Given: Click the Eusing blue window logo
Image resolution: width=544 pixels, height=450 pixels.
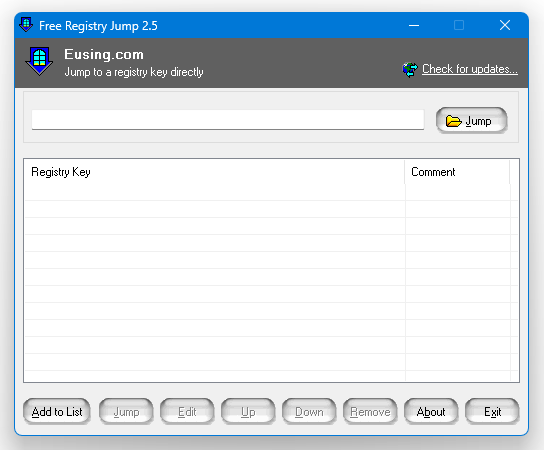Looking at the screenshot, I should [x=39, y=61].
